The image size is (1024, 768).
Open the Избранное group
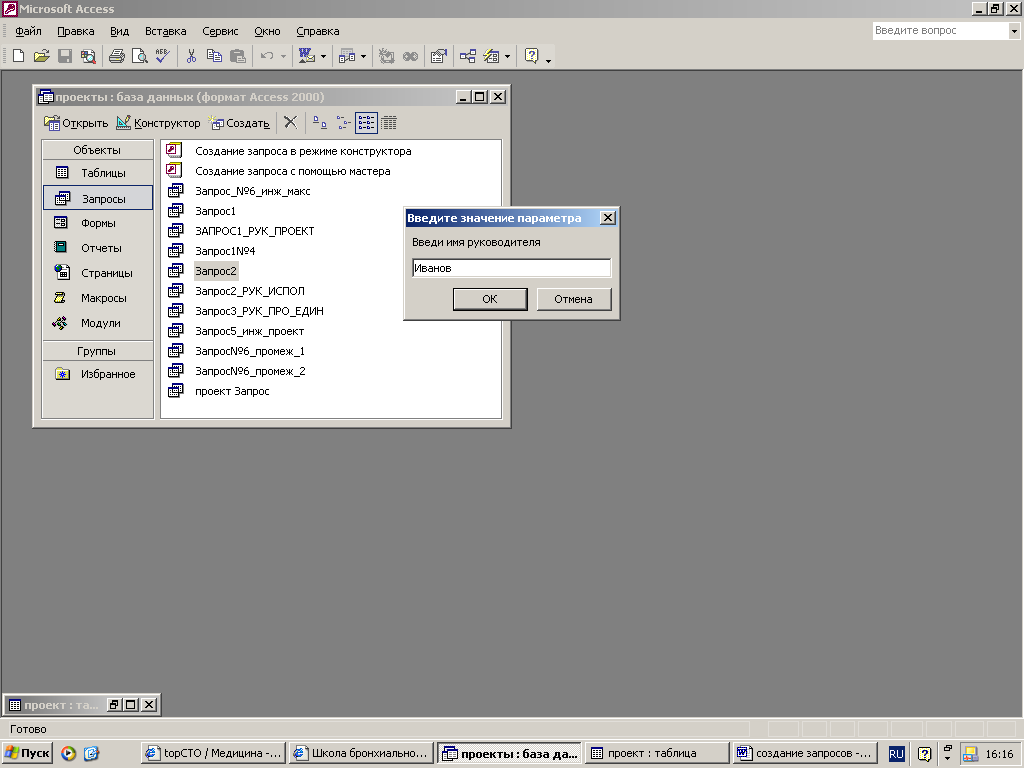point(98,374)
